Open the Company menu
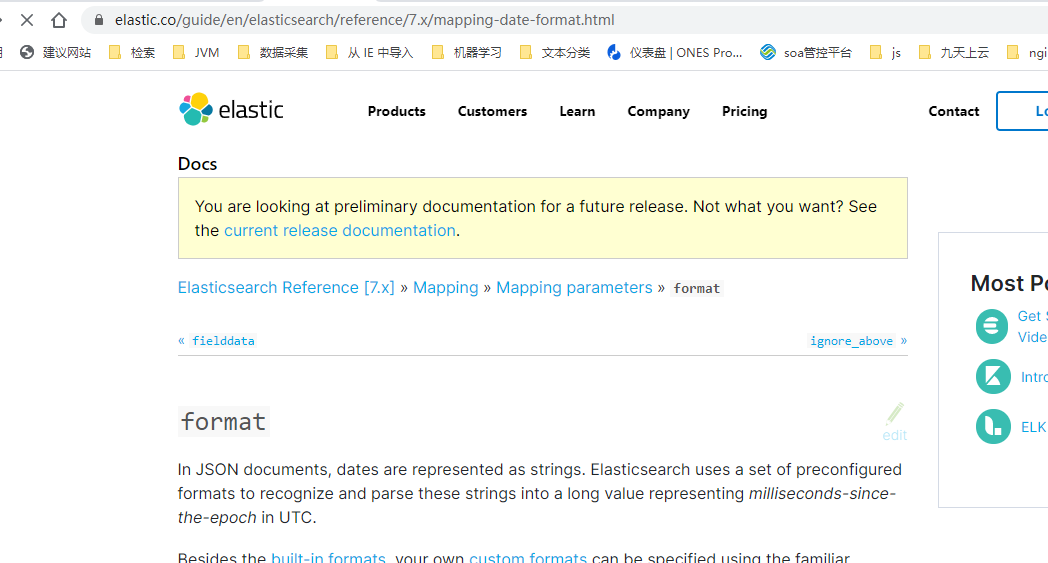The image size is (1048, 563). tap(658, 112)
